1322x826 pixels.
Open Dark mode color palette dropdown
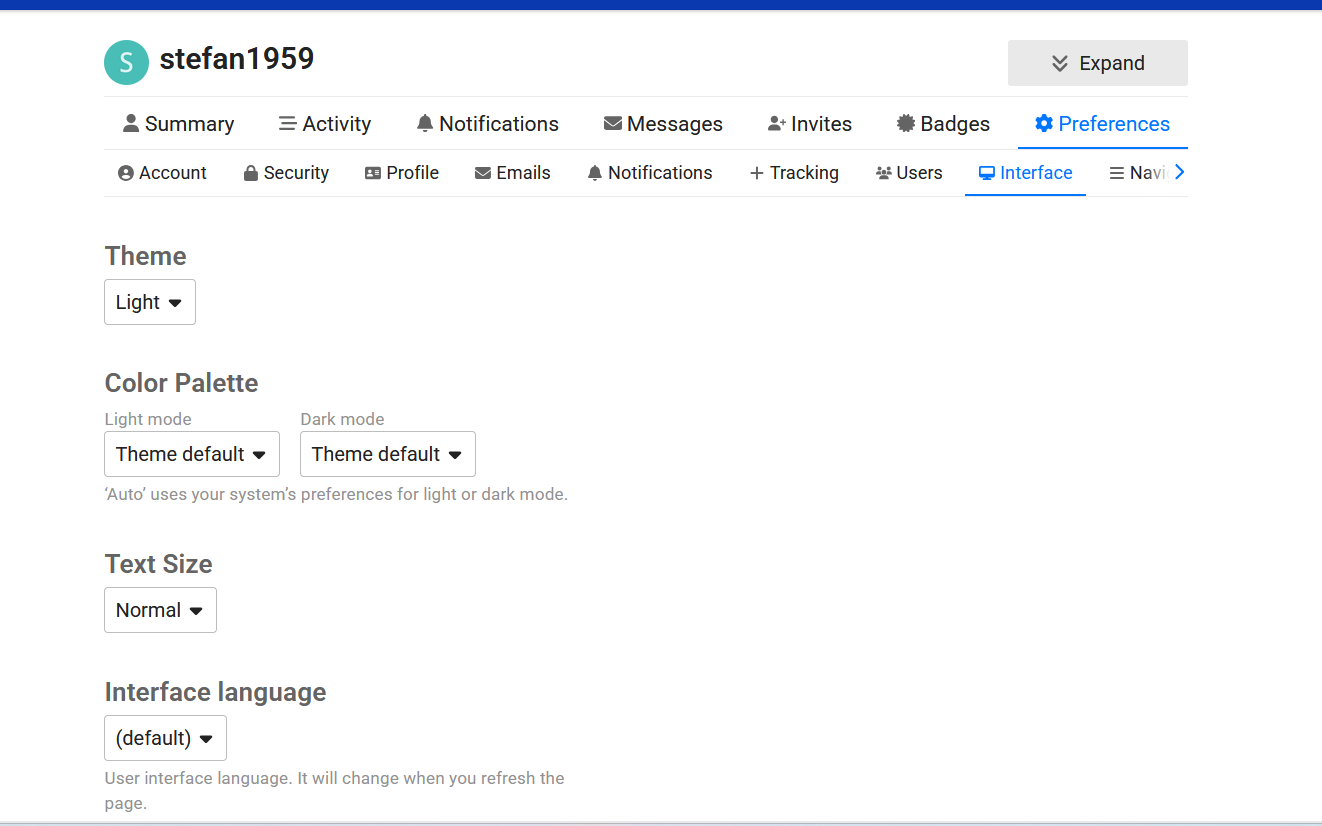click(388, 454)
